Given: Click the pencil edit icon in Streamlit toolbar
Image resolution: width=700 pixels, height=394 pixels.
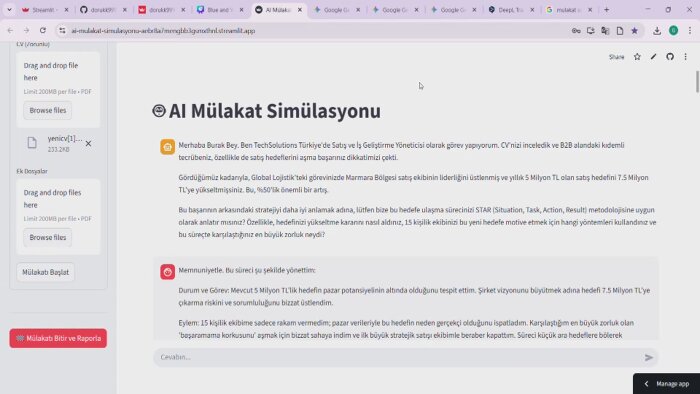Looking at the screenshot, I should 654,57.
